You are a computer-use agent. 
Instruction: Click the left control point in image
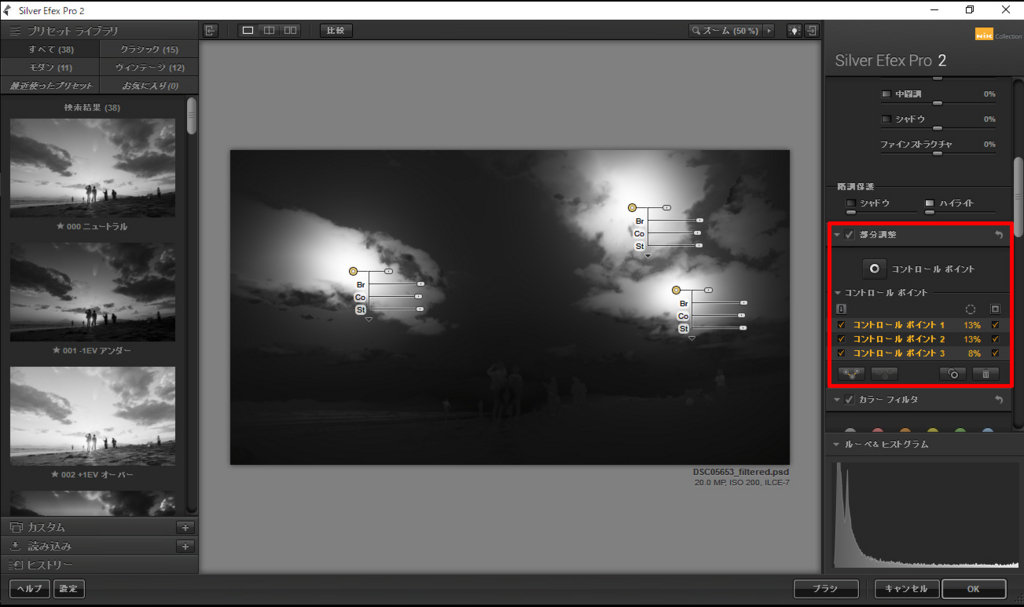353,271
